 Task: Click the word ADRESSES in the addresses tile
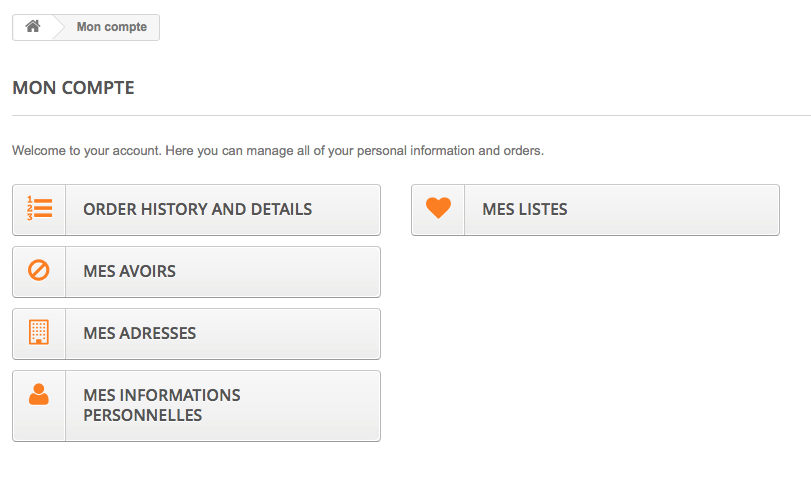158,333
